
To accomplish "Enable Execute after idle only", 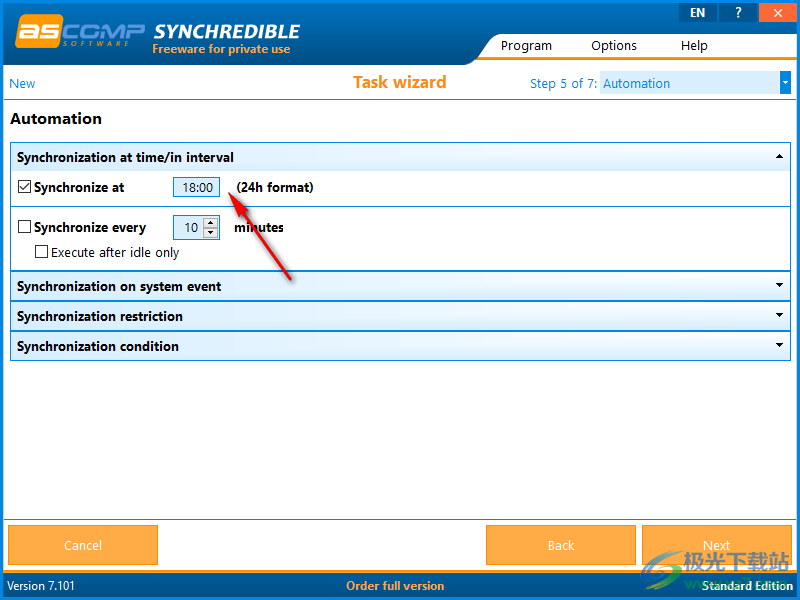I will (41, 252).
